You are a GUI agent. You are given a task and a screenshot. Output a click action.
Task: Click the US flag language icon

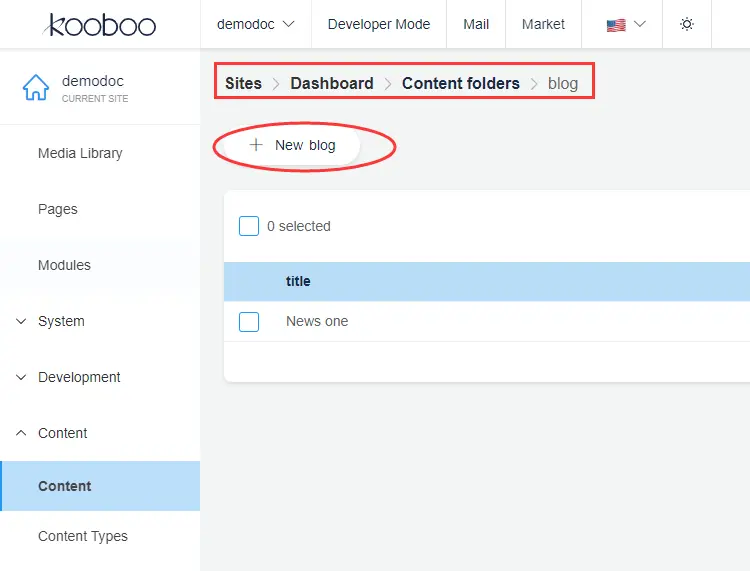click(x=616, y=25)
